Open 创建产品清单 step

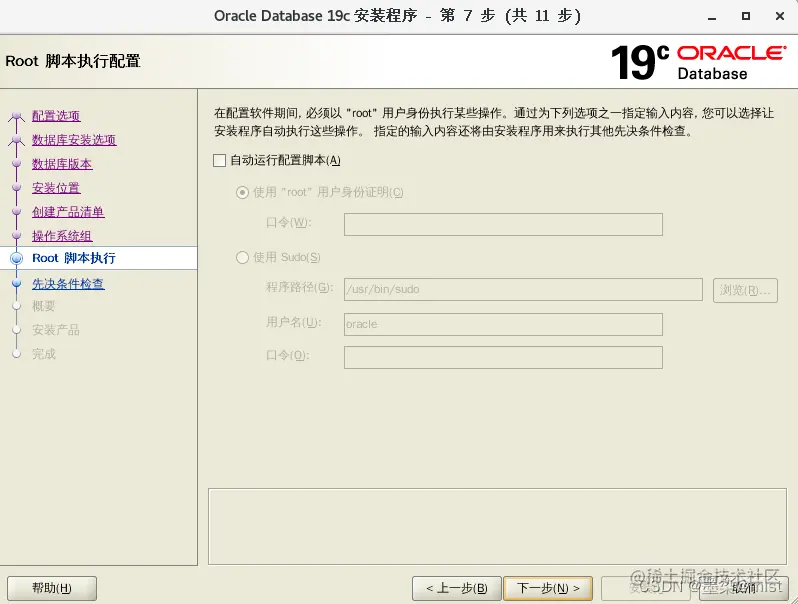68,212
